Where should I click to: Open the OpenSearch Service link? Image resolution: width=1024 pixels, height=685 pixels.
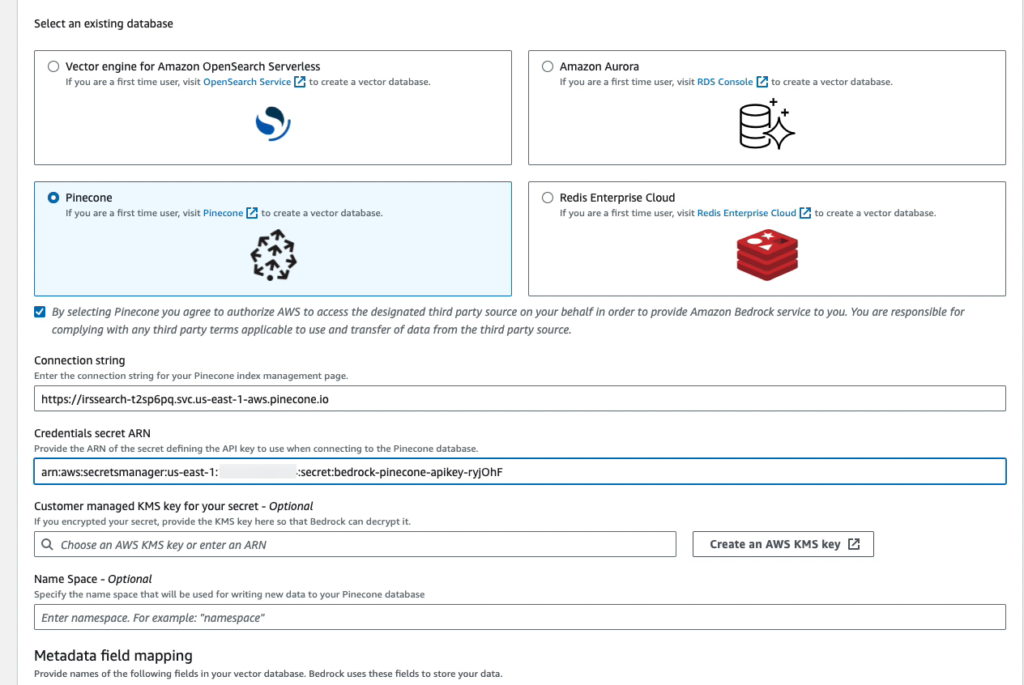tap(247, 82)
